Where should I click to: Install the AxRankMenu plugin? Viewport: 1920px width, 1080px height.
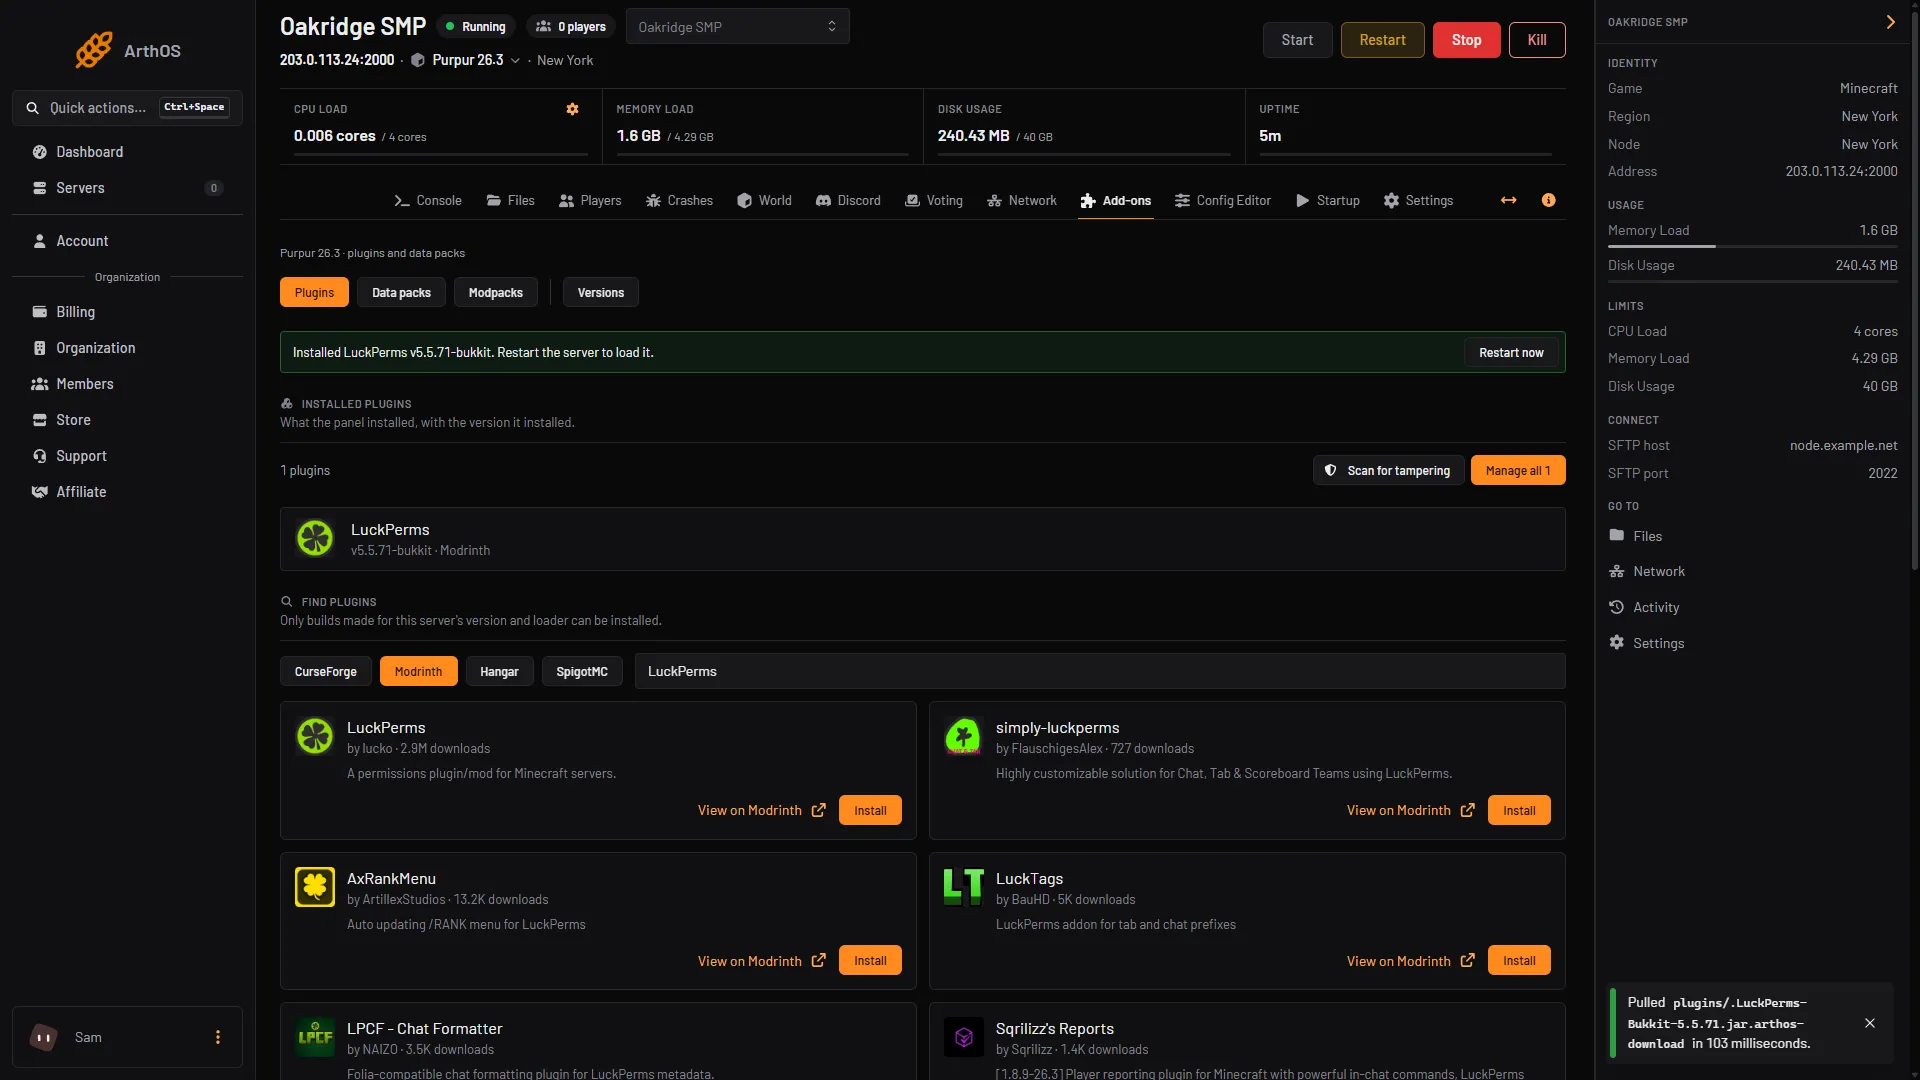tap(870, 960)
